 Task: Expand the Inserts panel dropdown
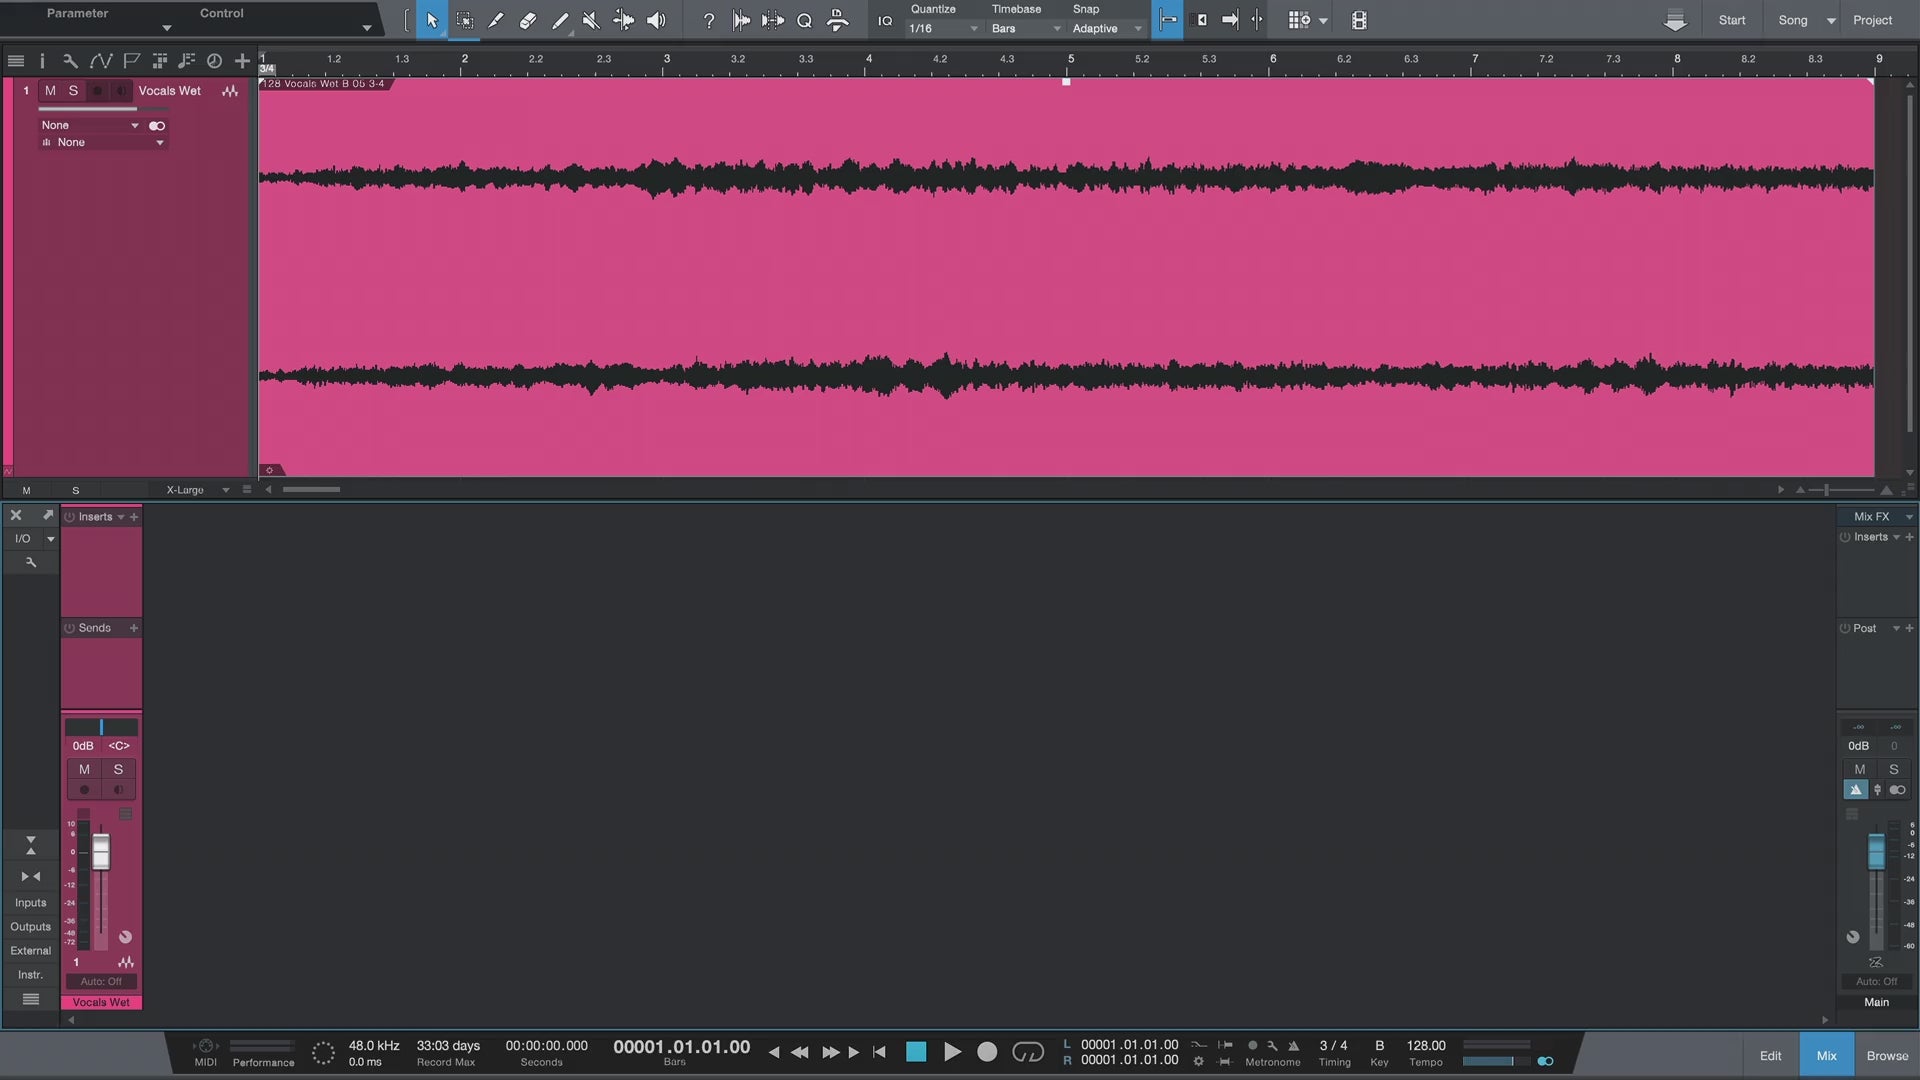[x=121, y=516]
